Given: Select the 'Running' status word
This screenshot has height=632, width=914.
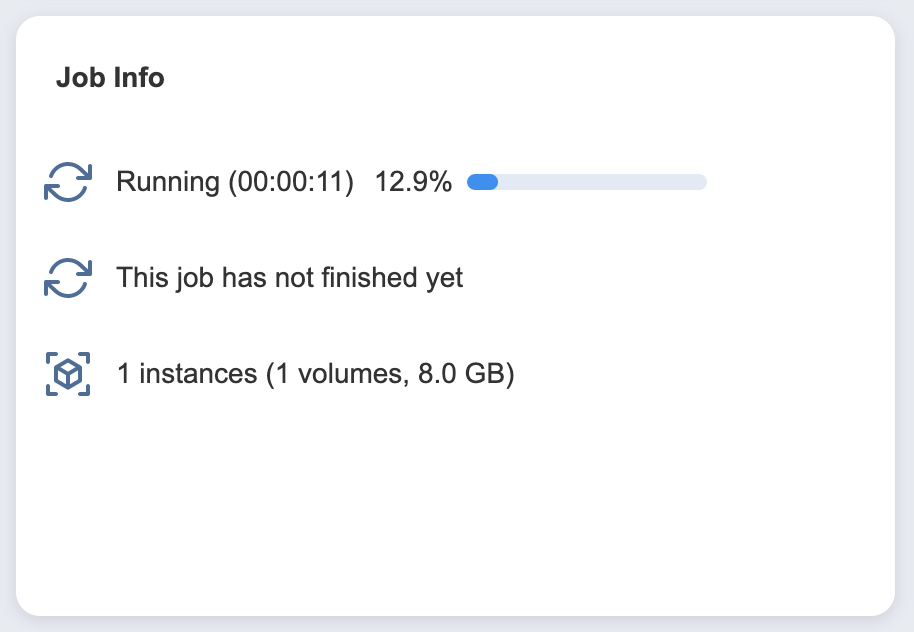Looking at the screenshot, I should point(168,182).
